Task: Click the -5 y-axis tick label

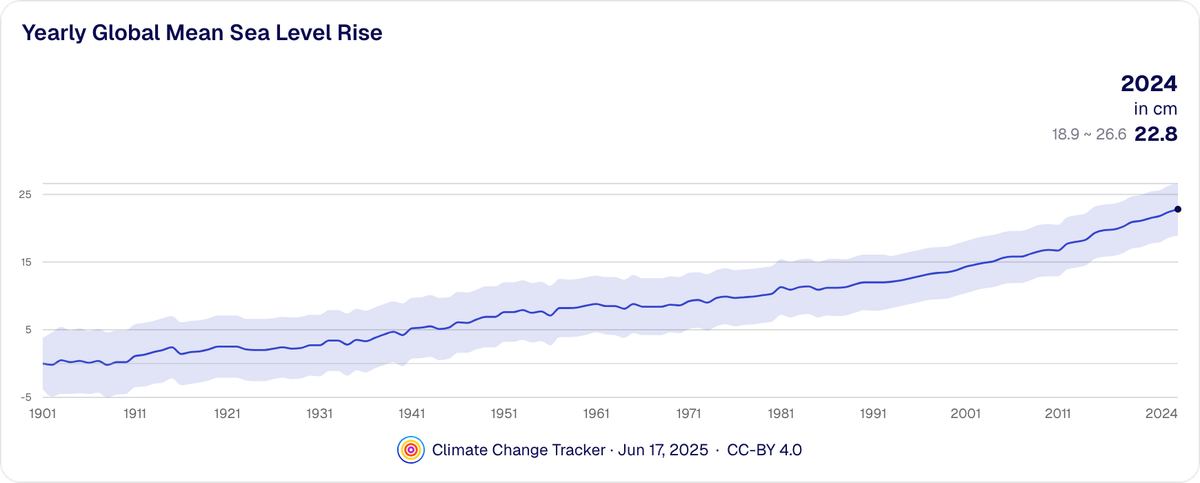Action: [27, 397]
